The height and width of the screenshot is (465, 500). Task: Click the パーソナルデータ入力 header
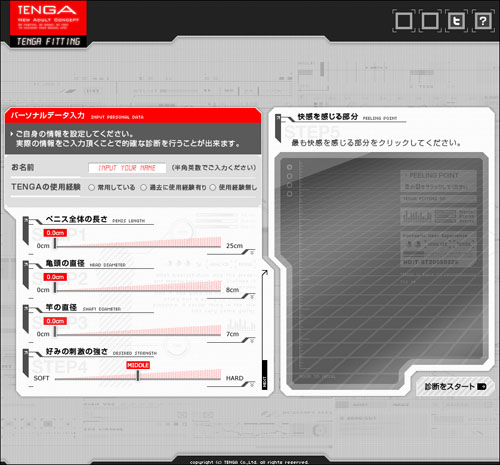(x=133, y=115)
